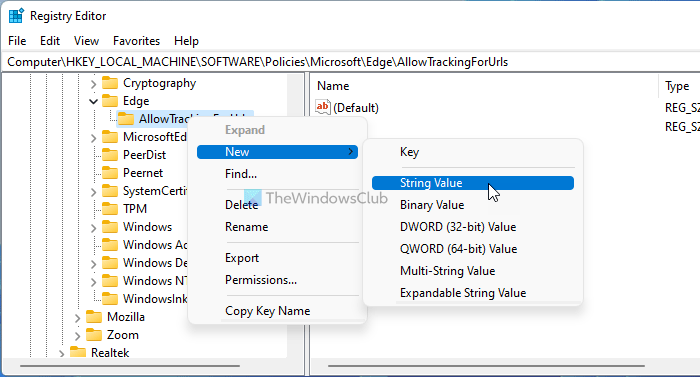
Task: Create a new Binary Value
Action: [473, 205]
